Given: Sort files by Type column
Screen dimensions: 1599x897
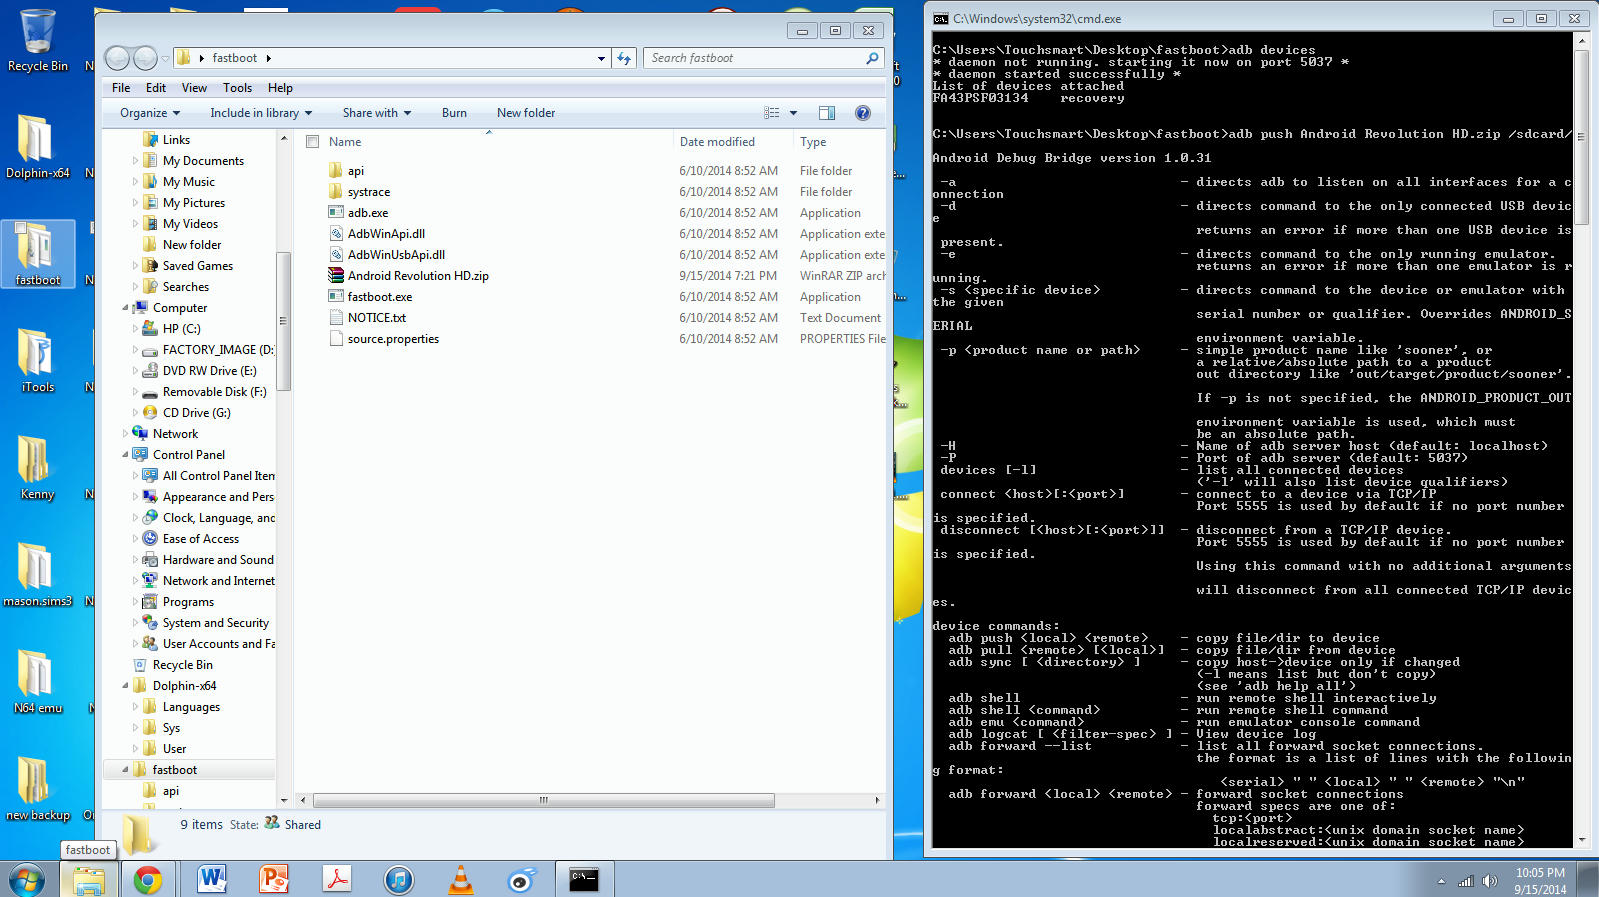Looking at the screenshot, I should 813,142.
